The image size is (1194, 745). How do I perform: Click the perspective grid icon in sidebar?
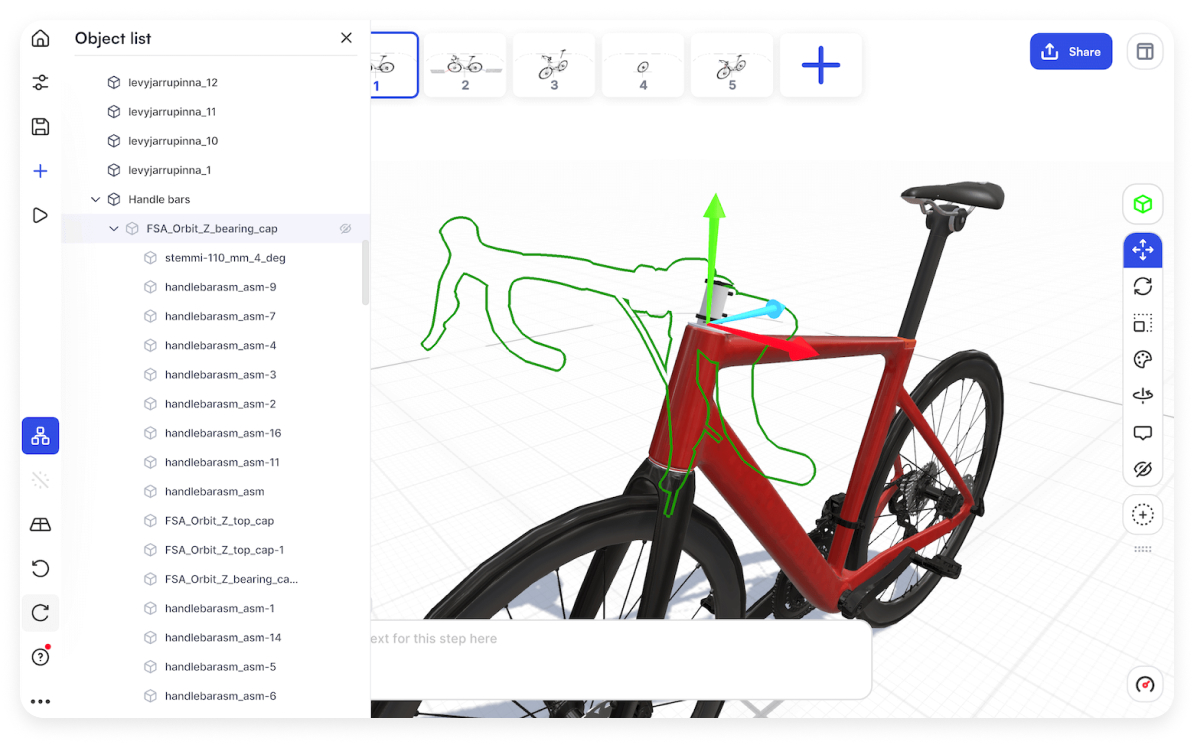[x=40, y=525]
